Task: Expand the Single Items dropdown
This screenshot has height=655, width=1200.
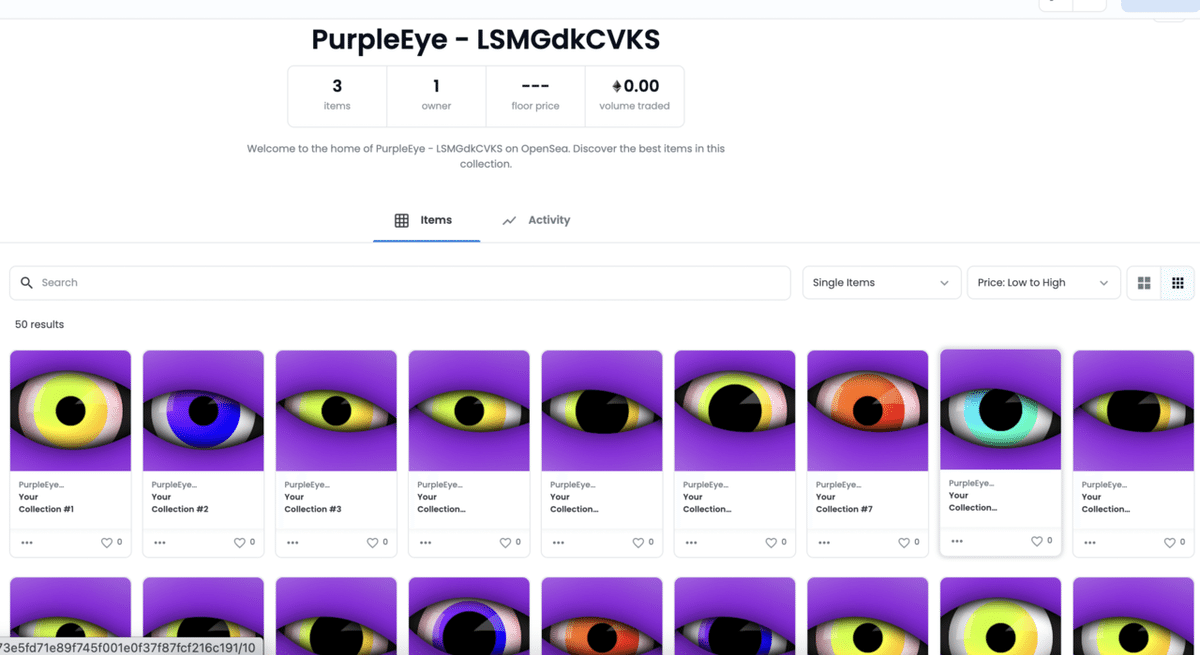Action: (x=880, y=283)
